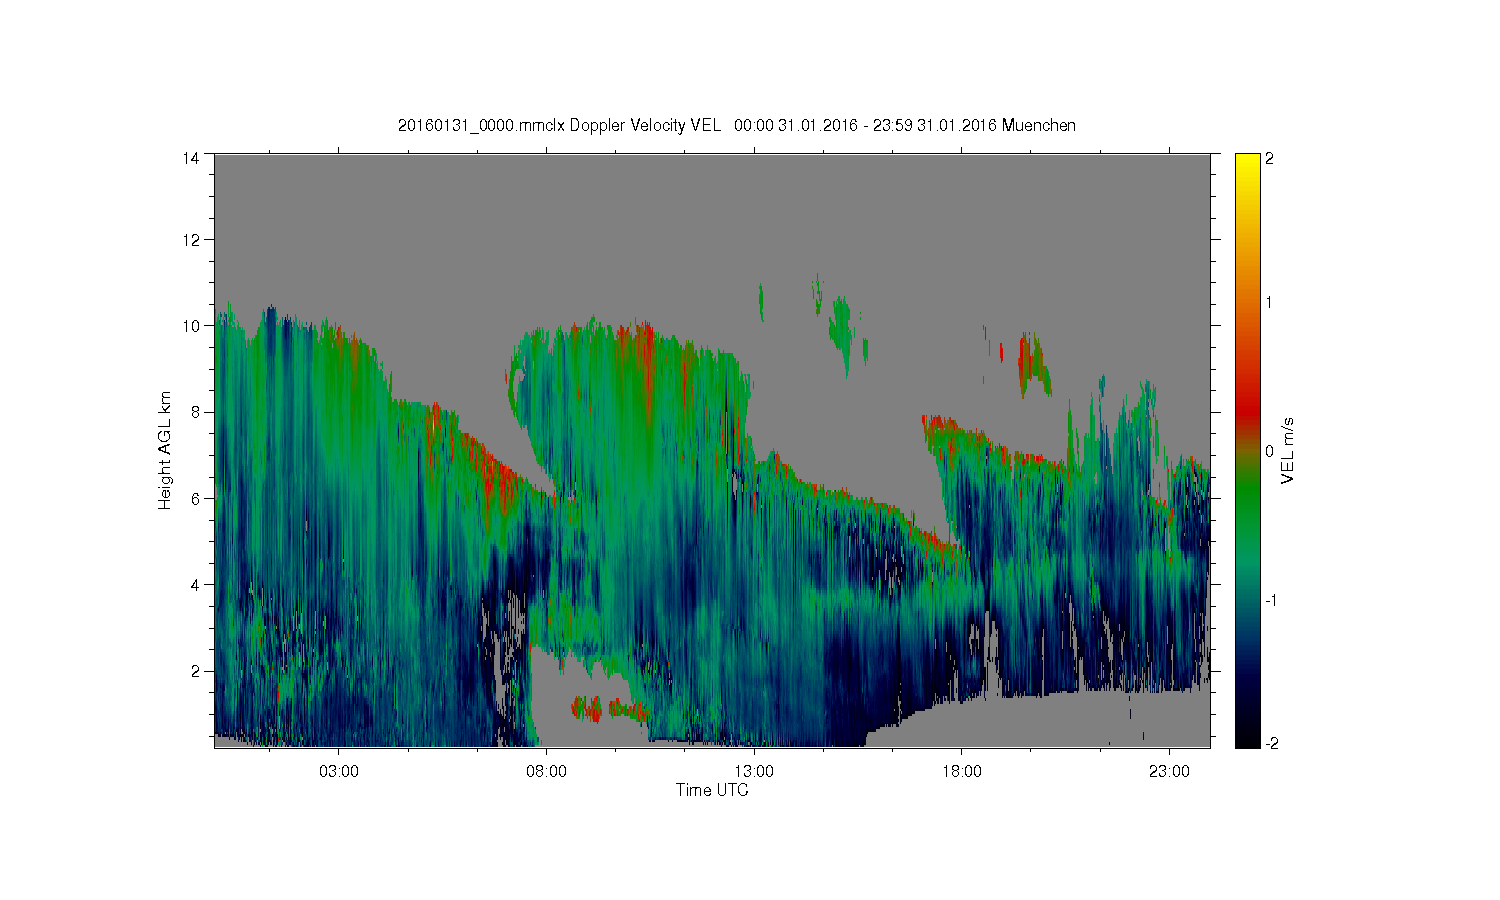Screen dimensions: 1500x900
Task: Click the 03:00 time tick label
Action: click(x=339, y=772)
